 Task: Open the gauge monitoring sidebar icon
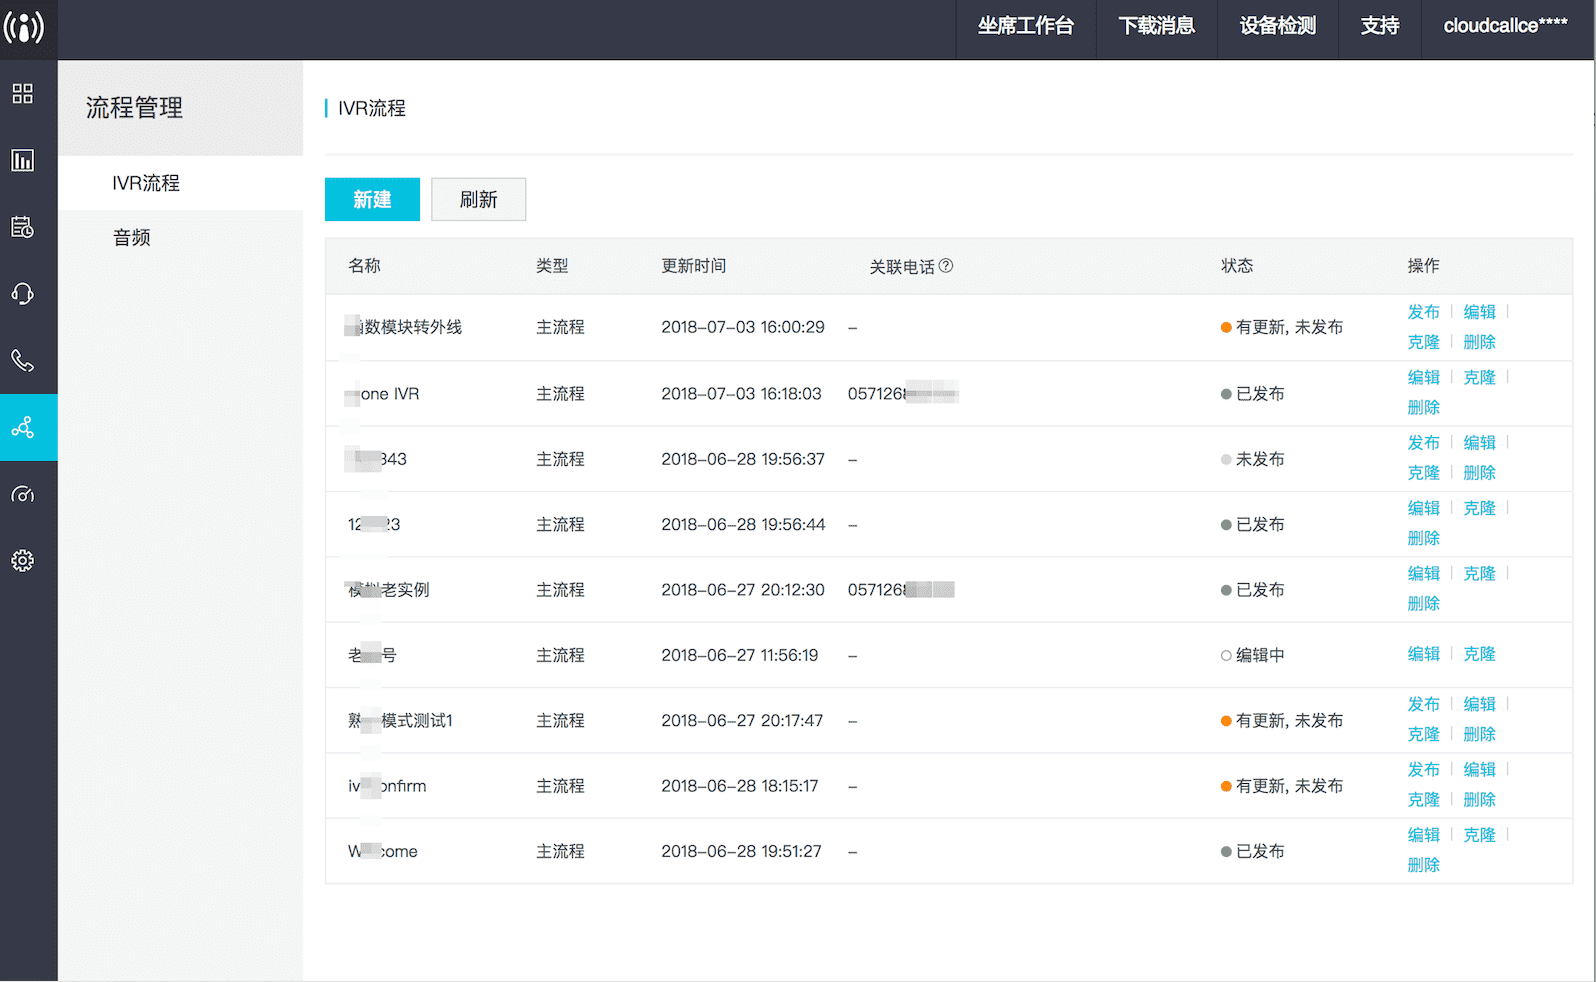point(22,494)
